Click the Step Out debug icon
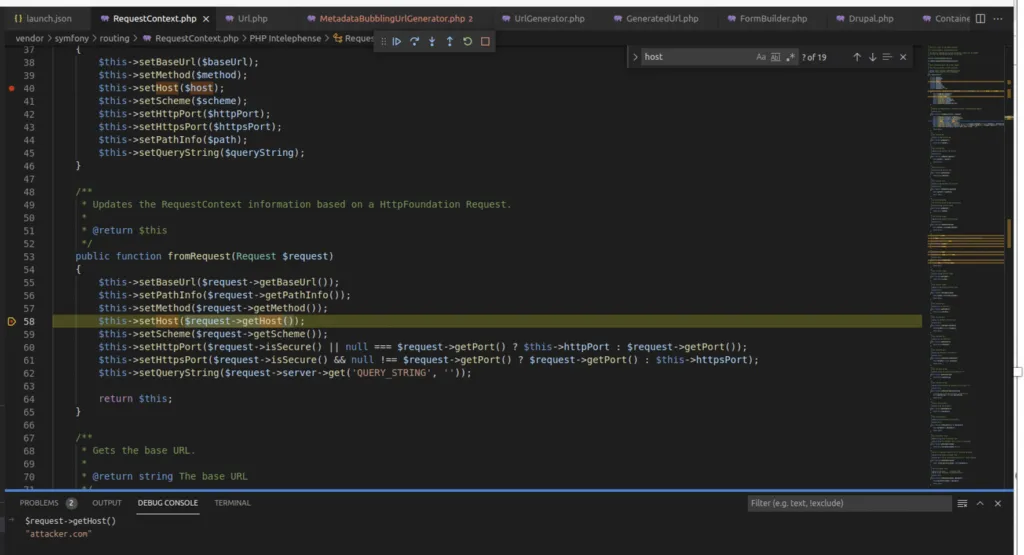Screen dimensions: 1024x555 pos(449,41)
